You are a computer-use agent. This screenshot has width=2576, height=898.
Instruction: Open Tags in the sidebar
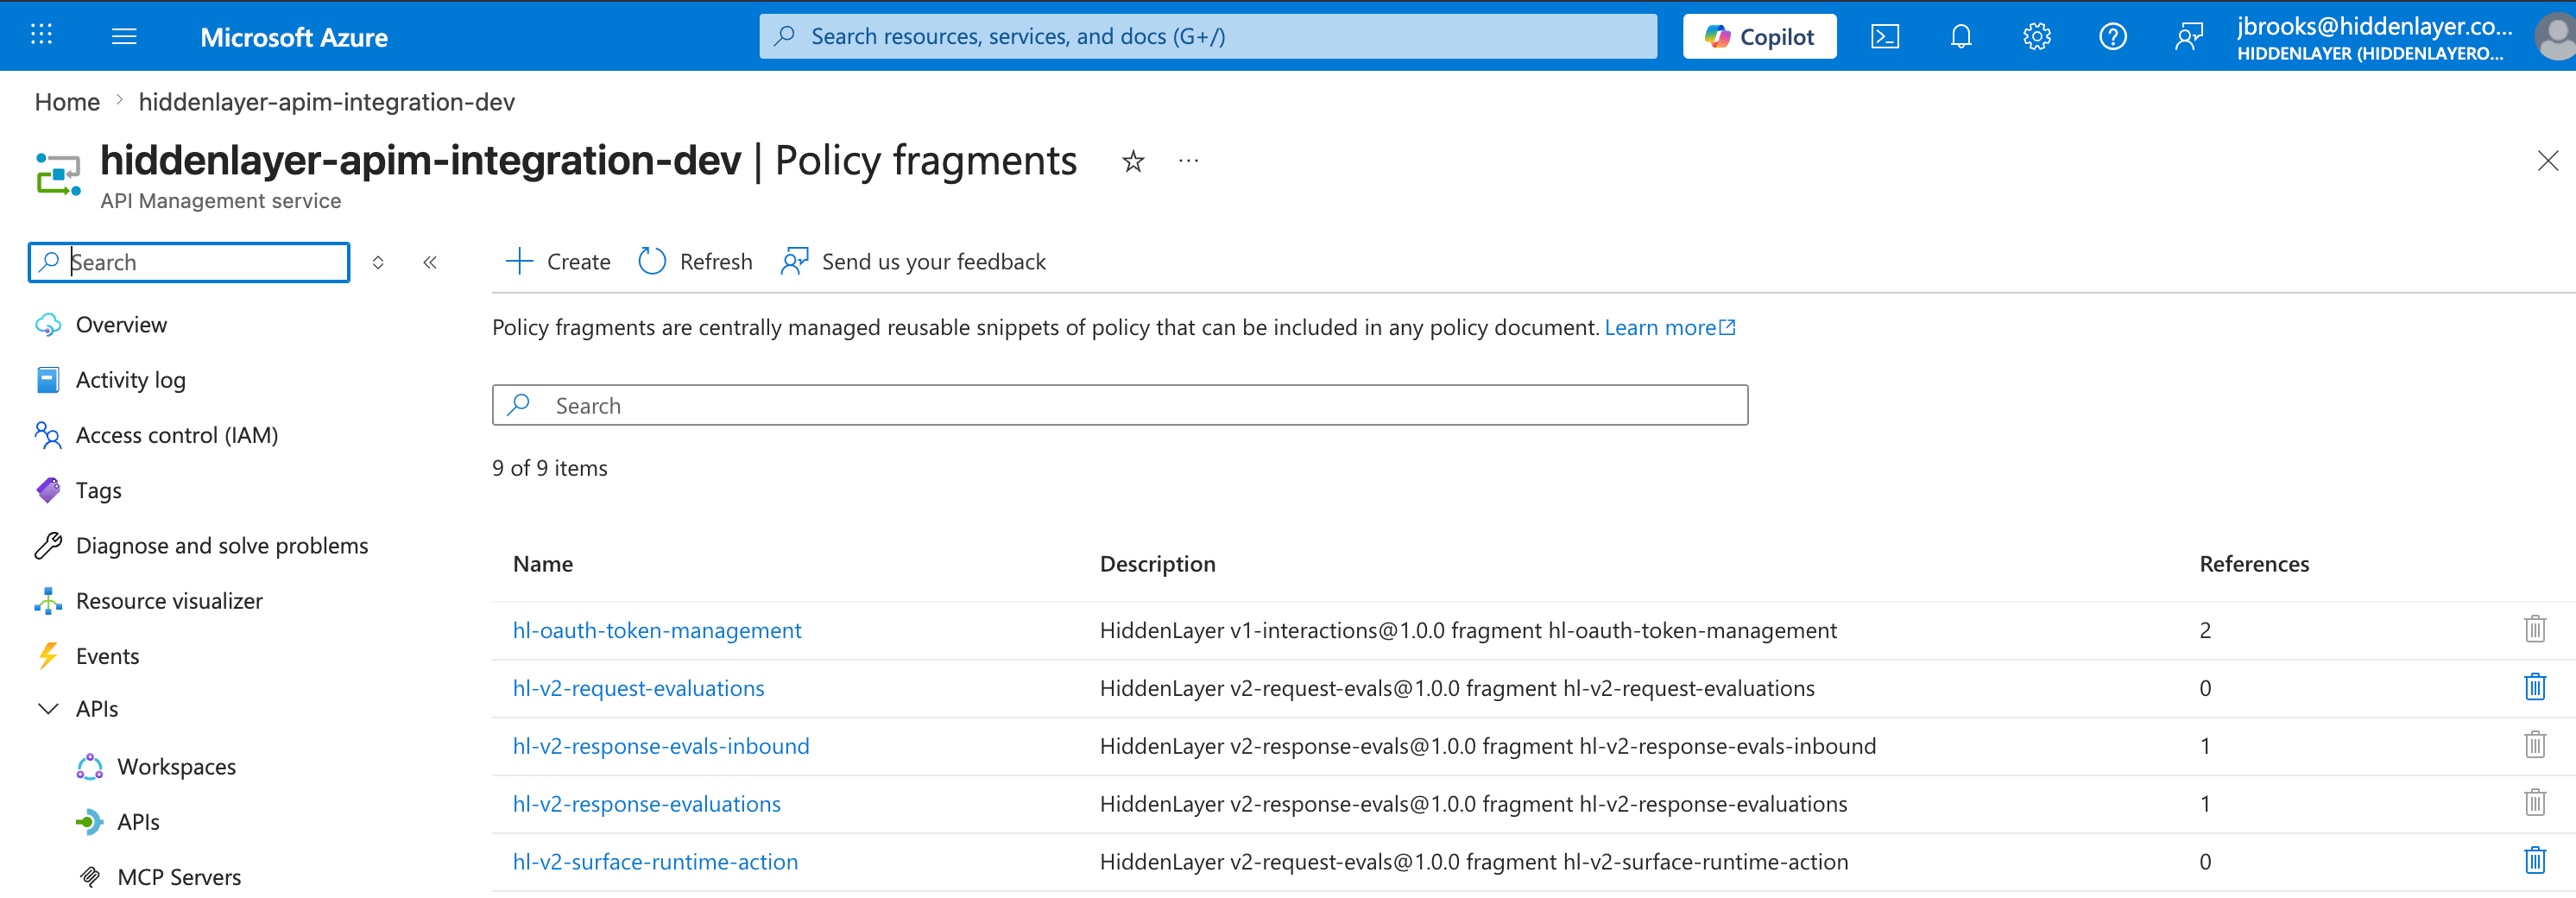(98, 490)
